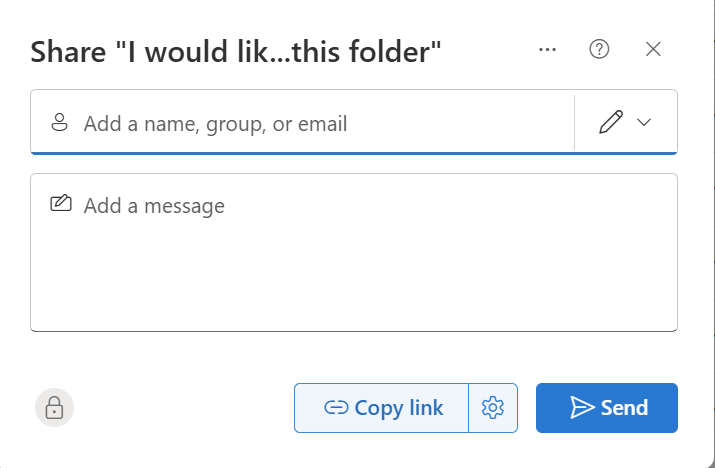The width and height of the screenshot is (715, 468).
Task: Click the person icon in the recipient field
Action: tap(59, 123)
